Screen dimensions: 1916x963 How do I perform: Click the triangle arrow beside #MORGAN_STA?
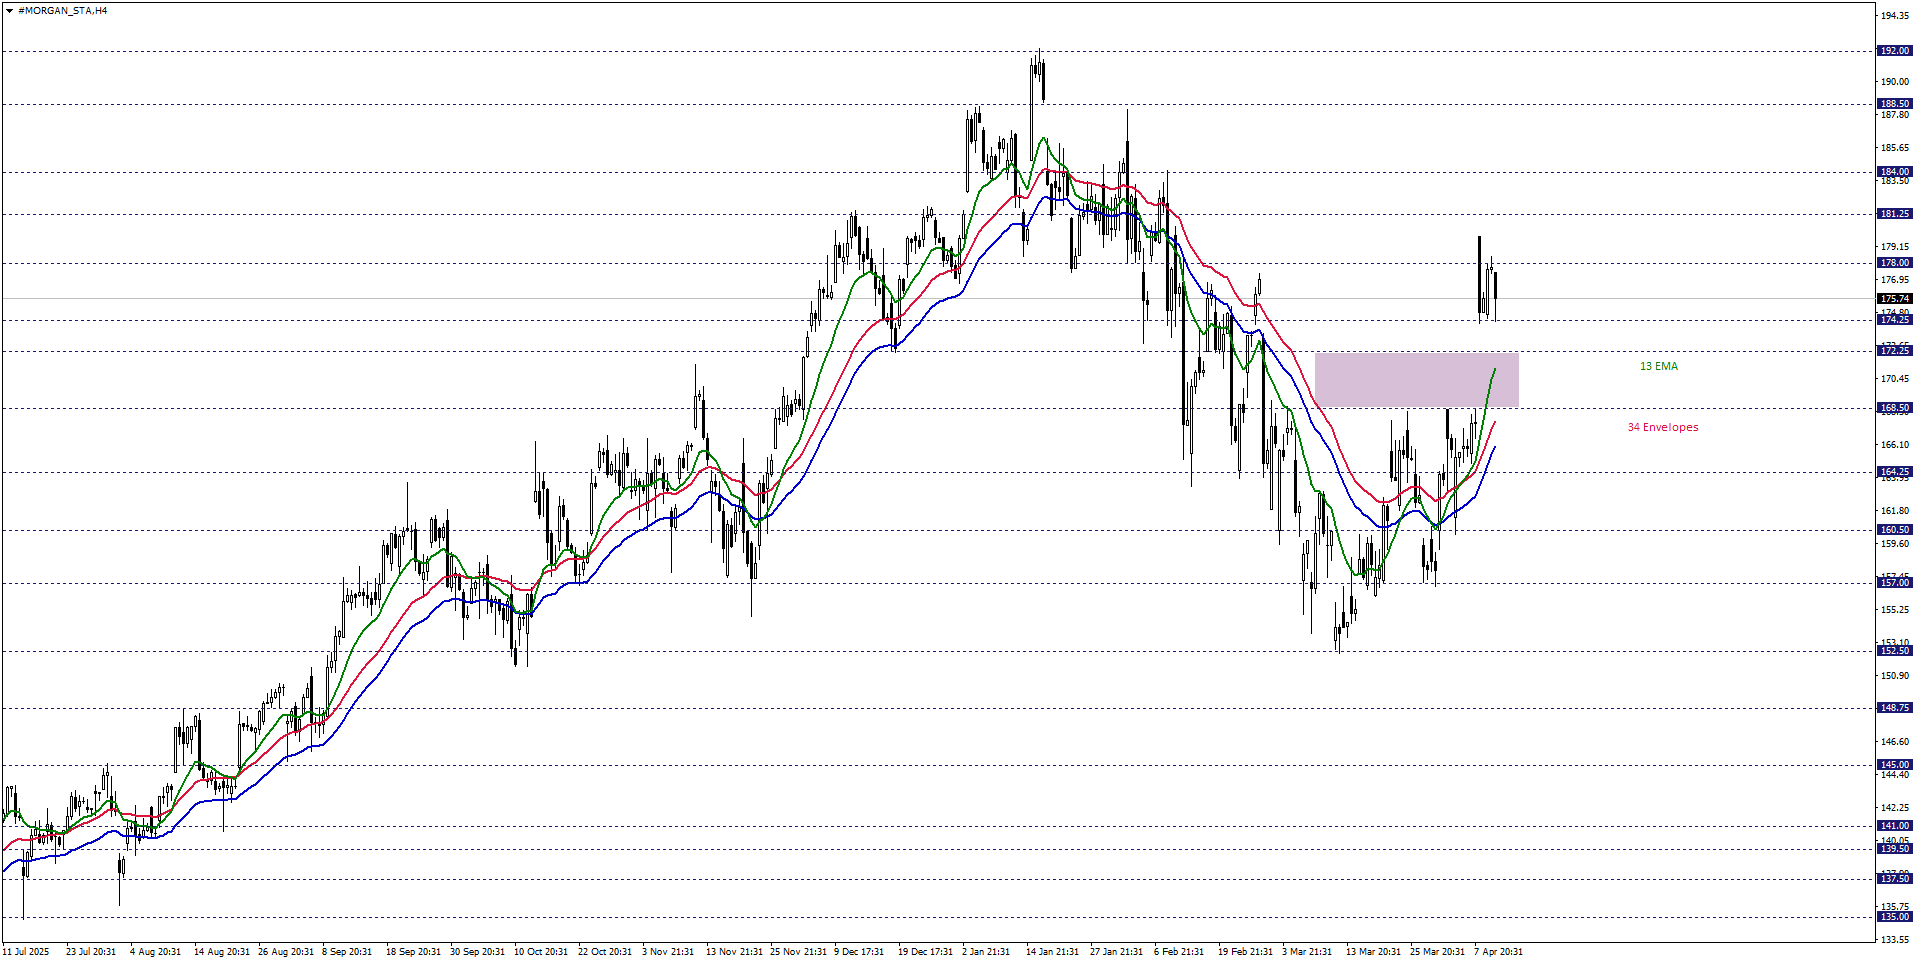(10, 11)
